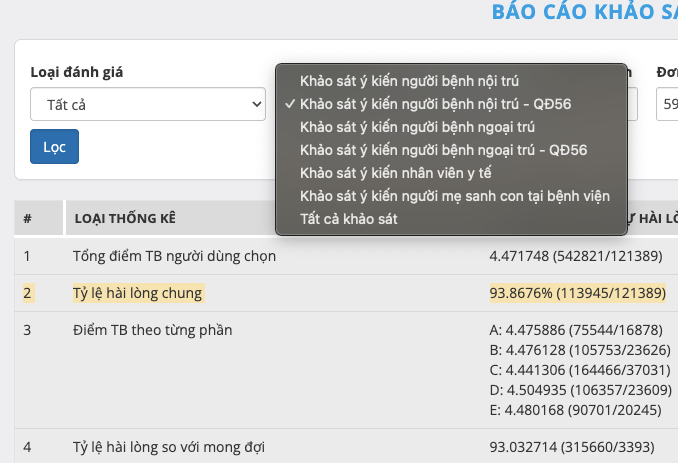Click checkmark beside người bệnh nội trú - QĐ56

[290, 103]
